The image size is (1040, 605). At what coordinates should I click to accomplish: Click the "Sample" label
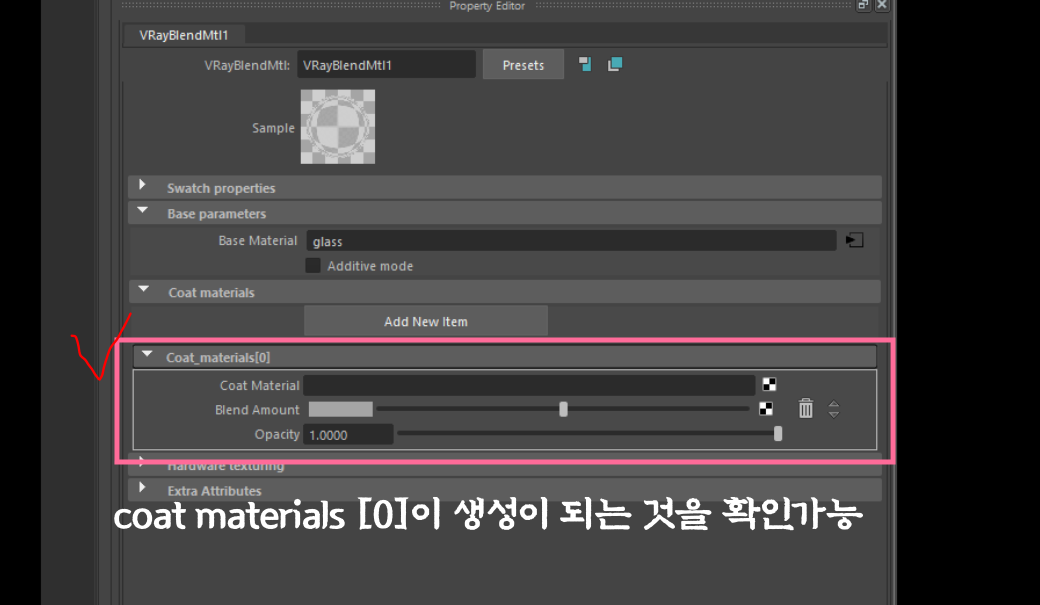(273, 128)
